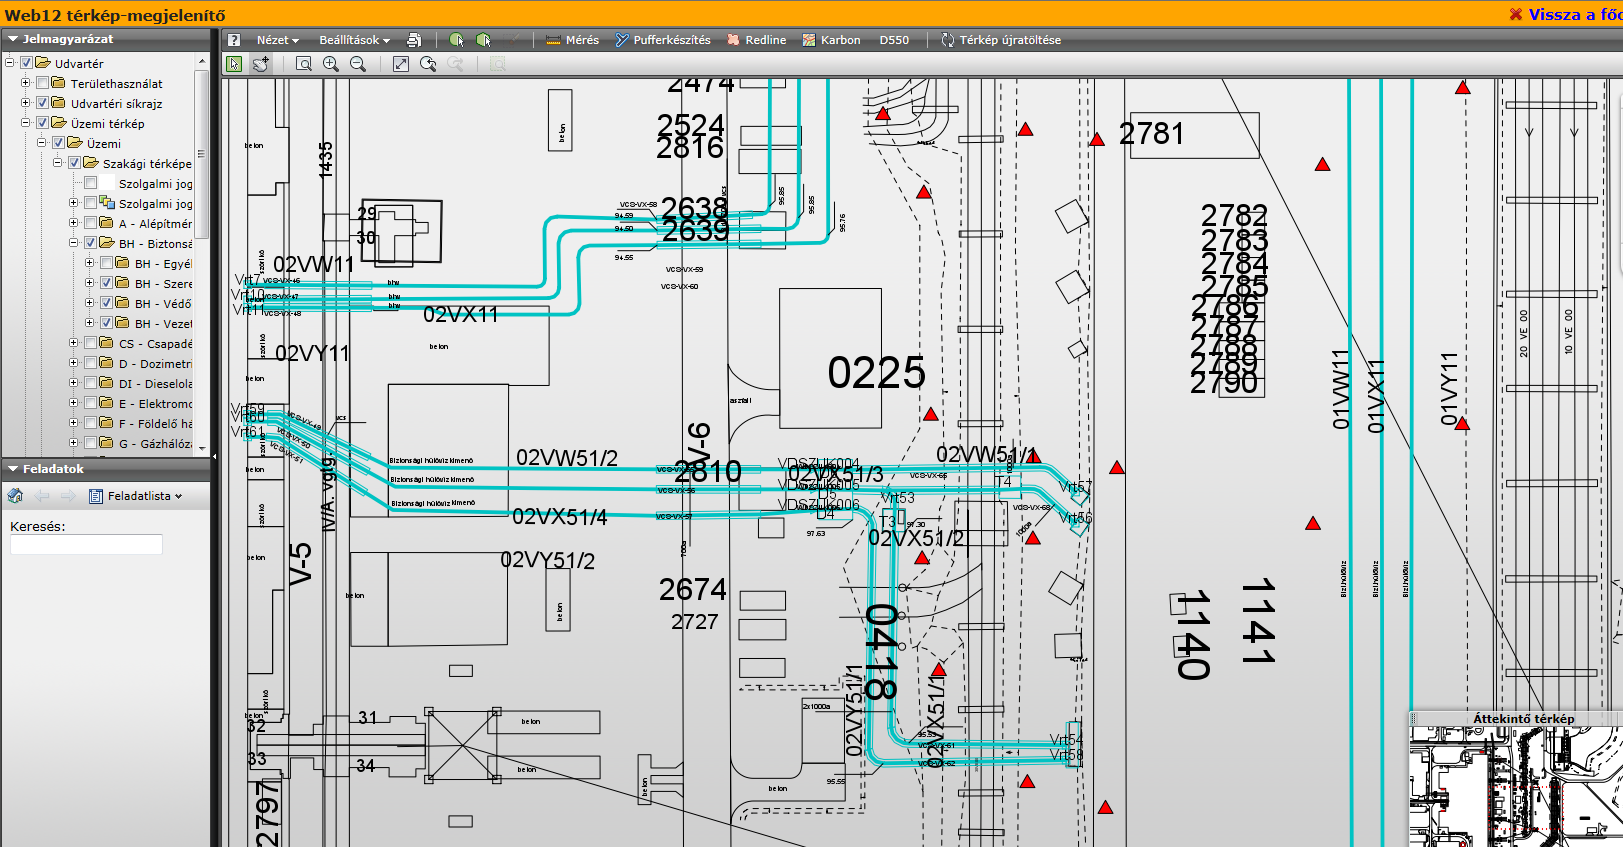Screen dimensions: 1623x847
Task: Click the Vissza a főo link
Action: pyautogui.click(x=1567, y=14)
